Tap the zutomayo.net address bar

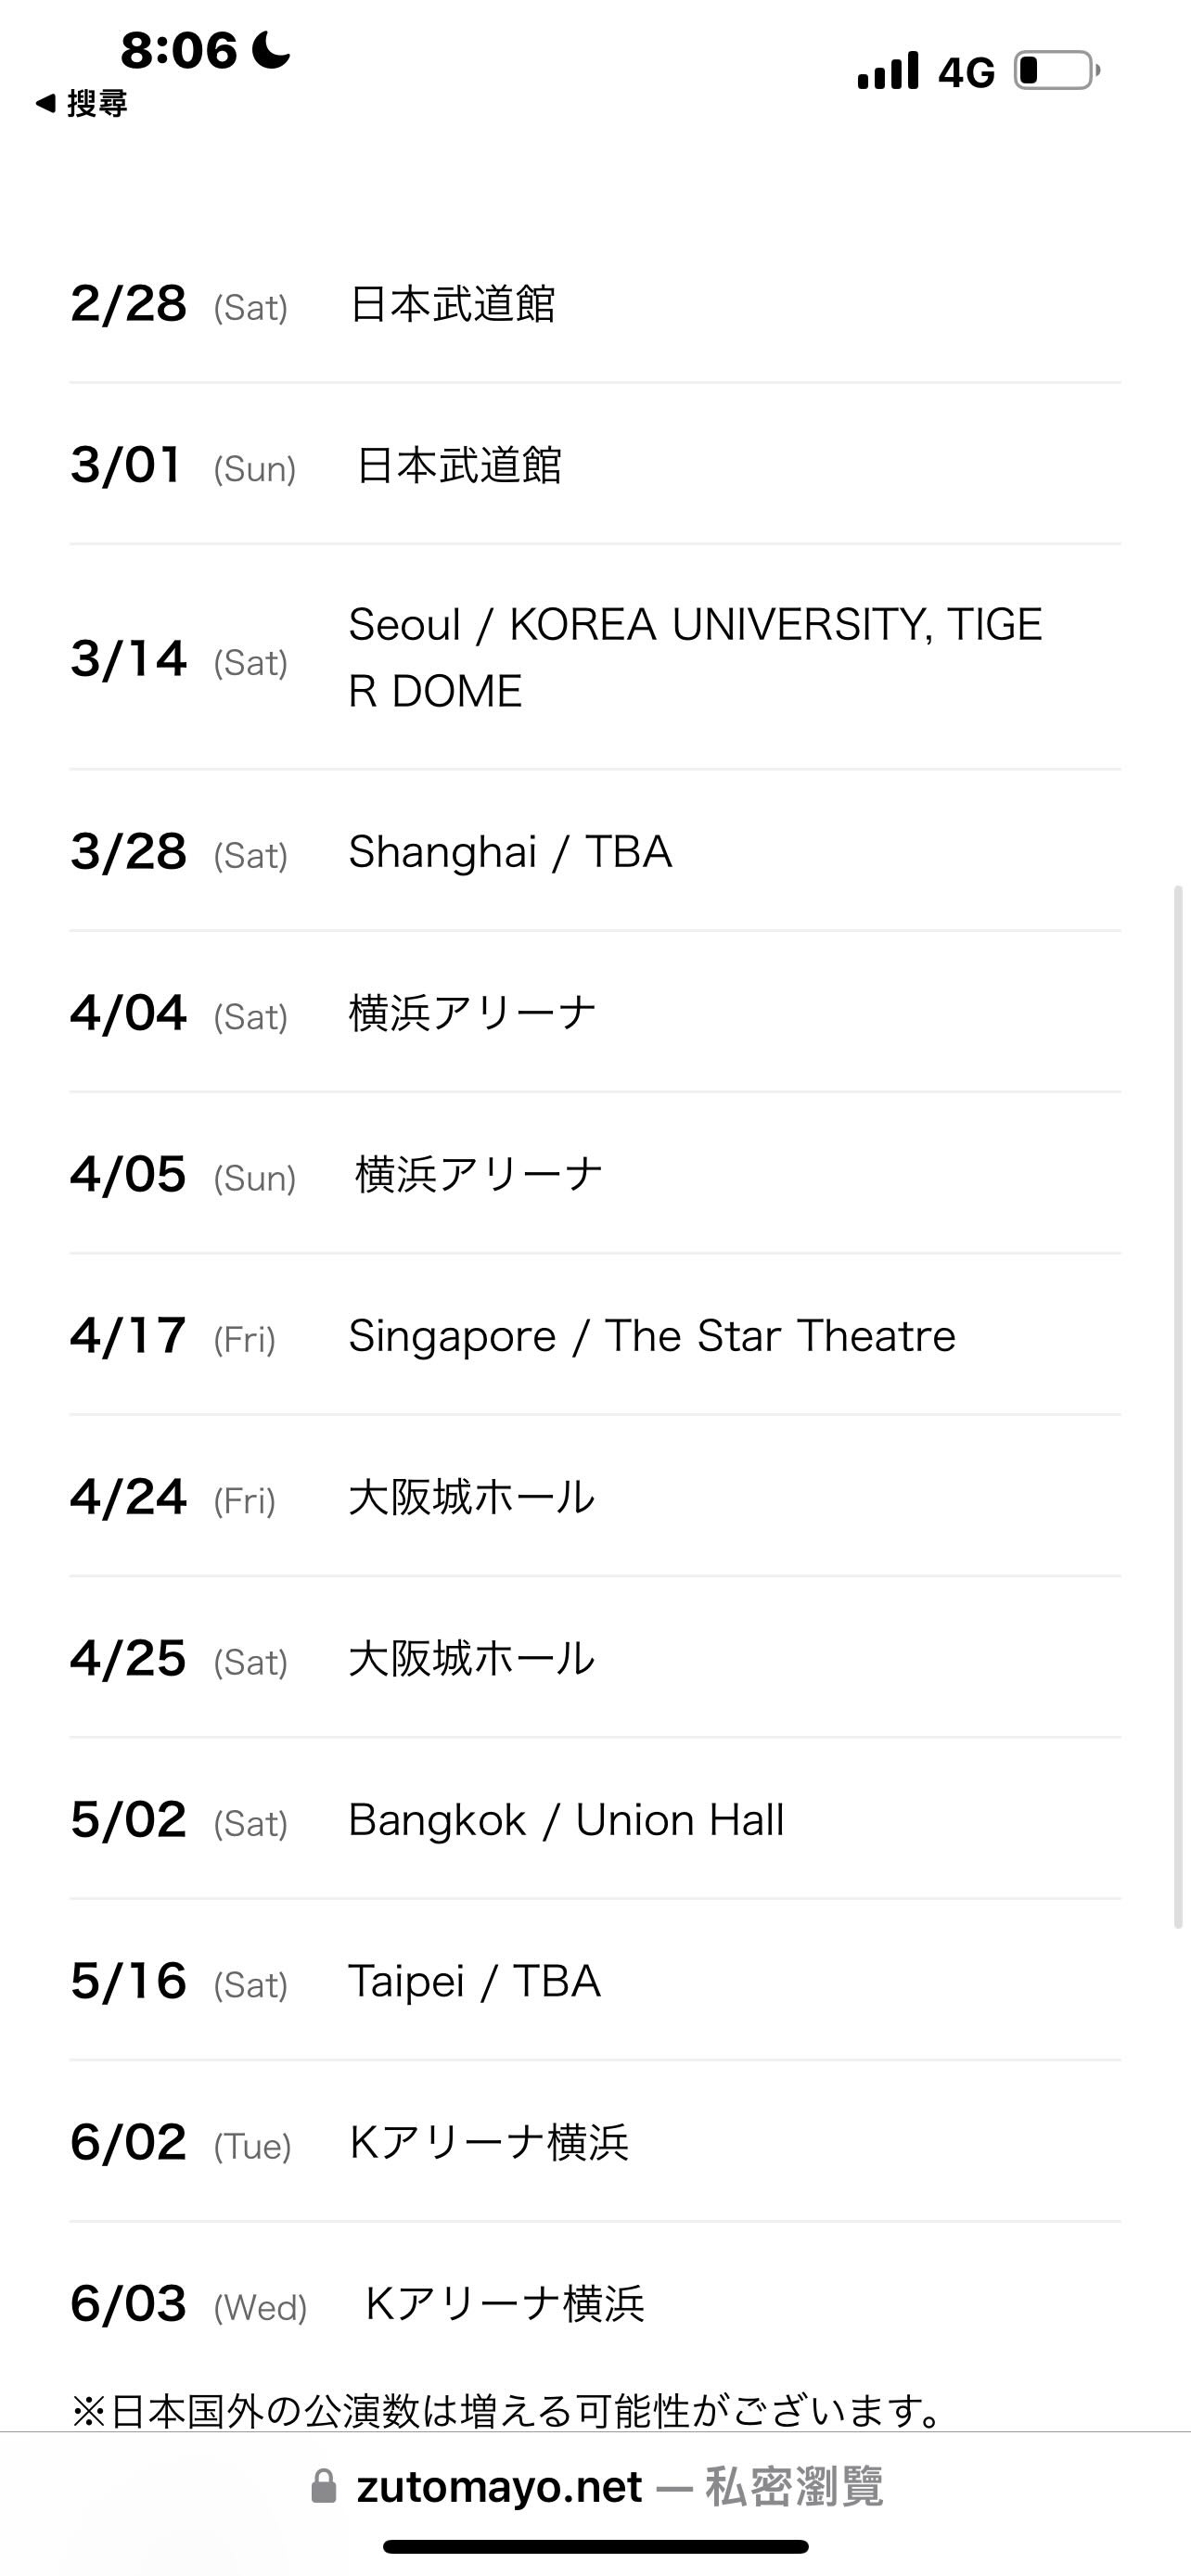point(596,2487)
